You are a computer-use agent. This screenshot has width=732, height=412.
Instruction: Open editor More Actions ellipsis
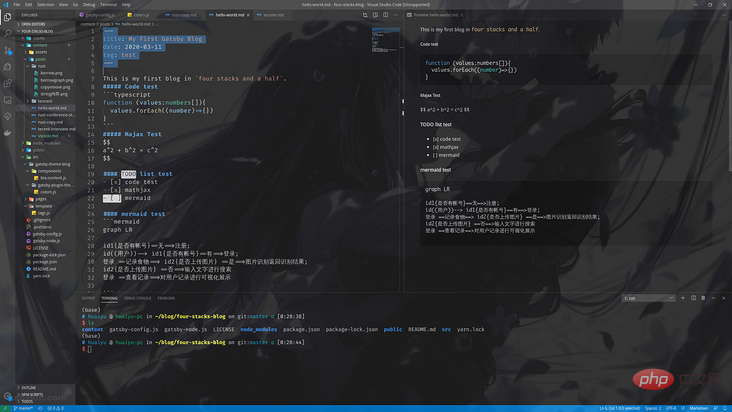[396, 15]
